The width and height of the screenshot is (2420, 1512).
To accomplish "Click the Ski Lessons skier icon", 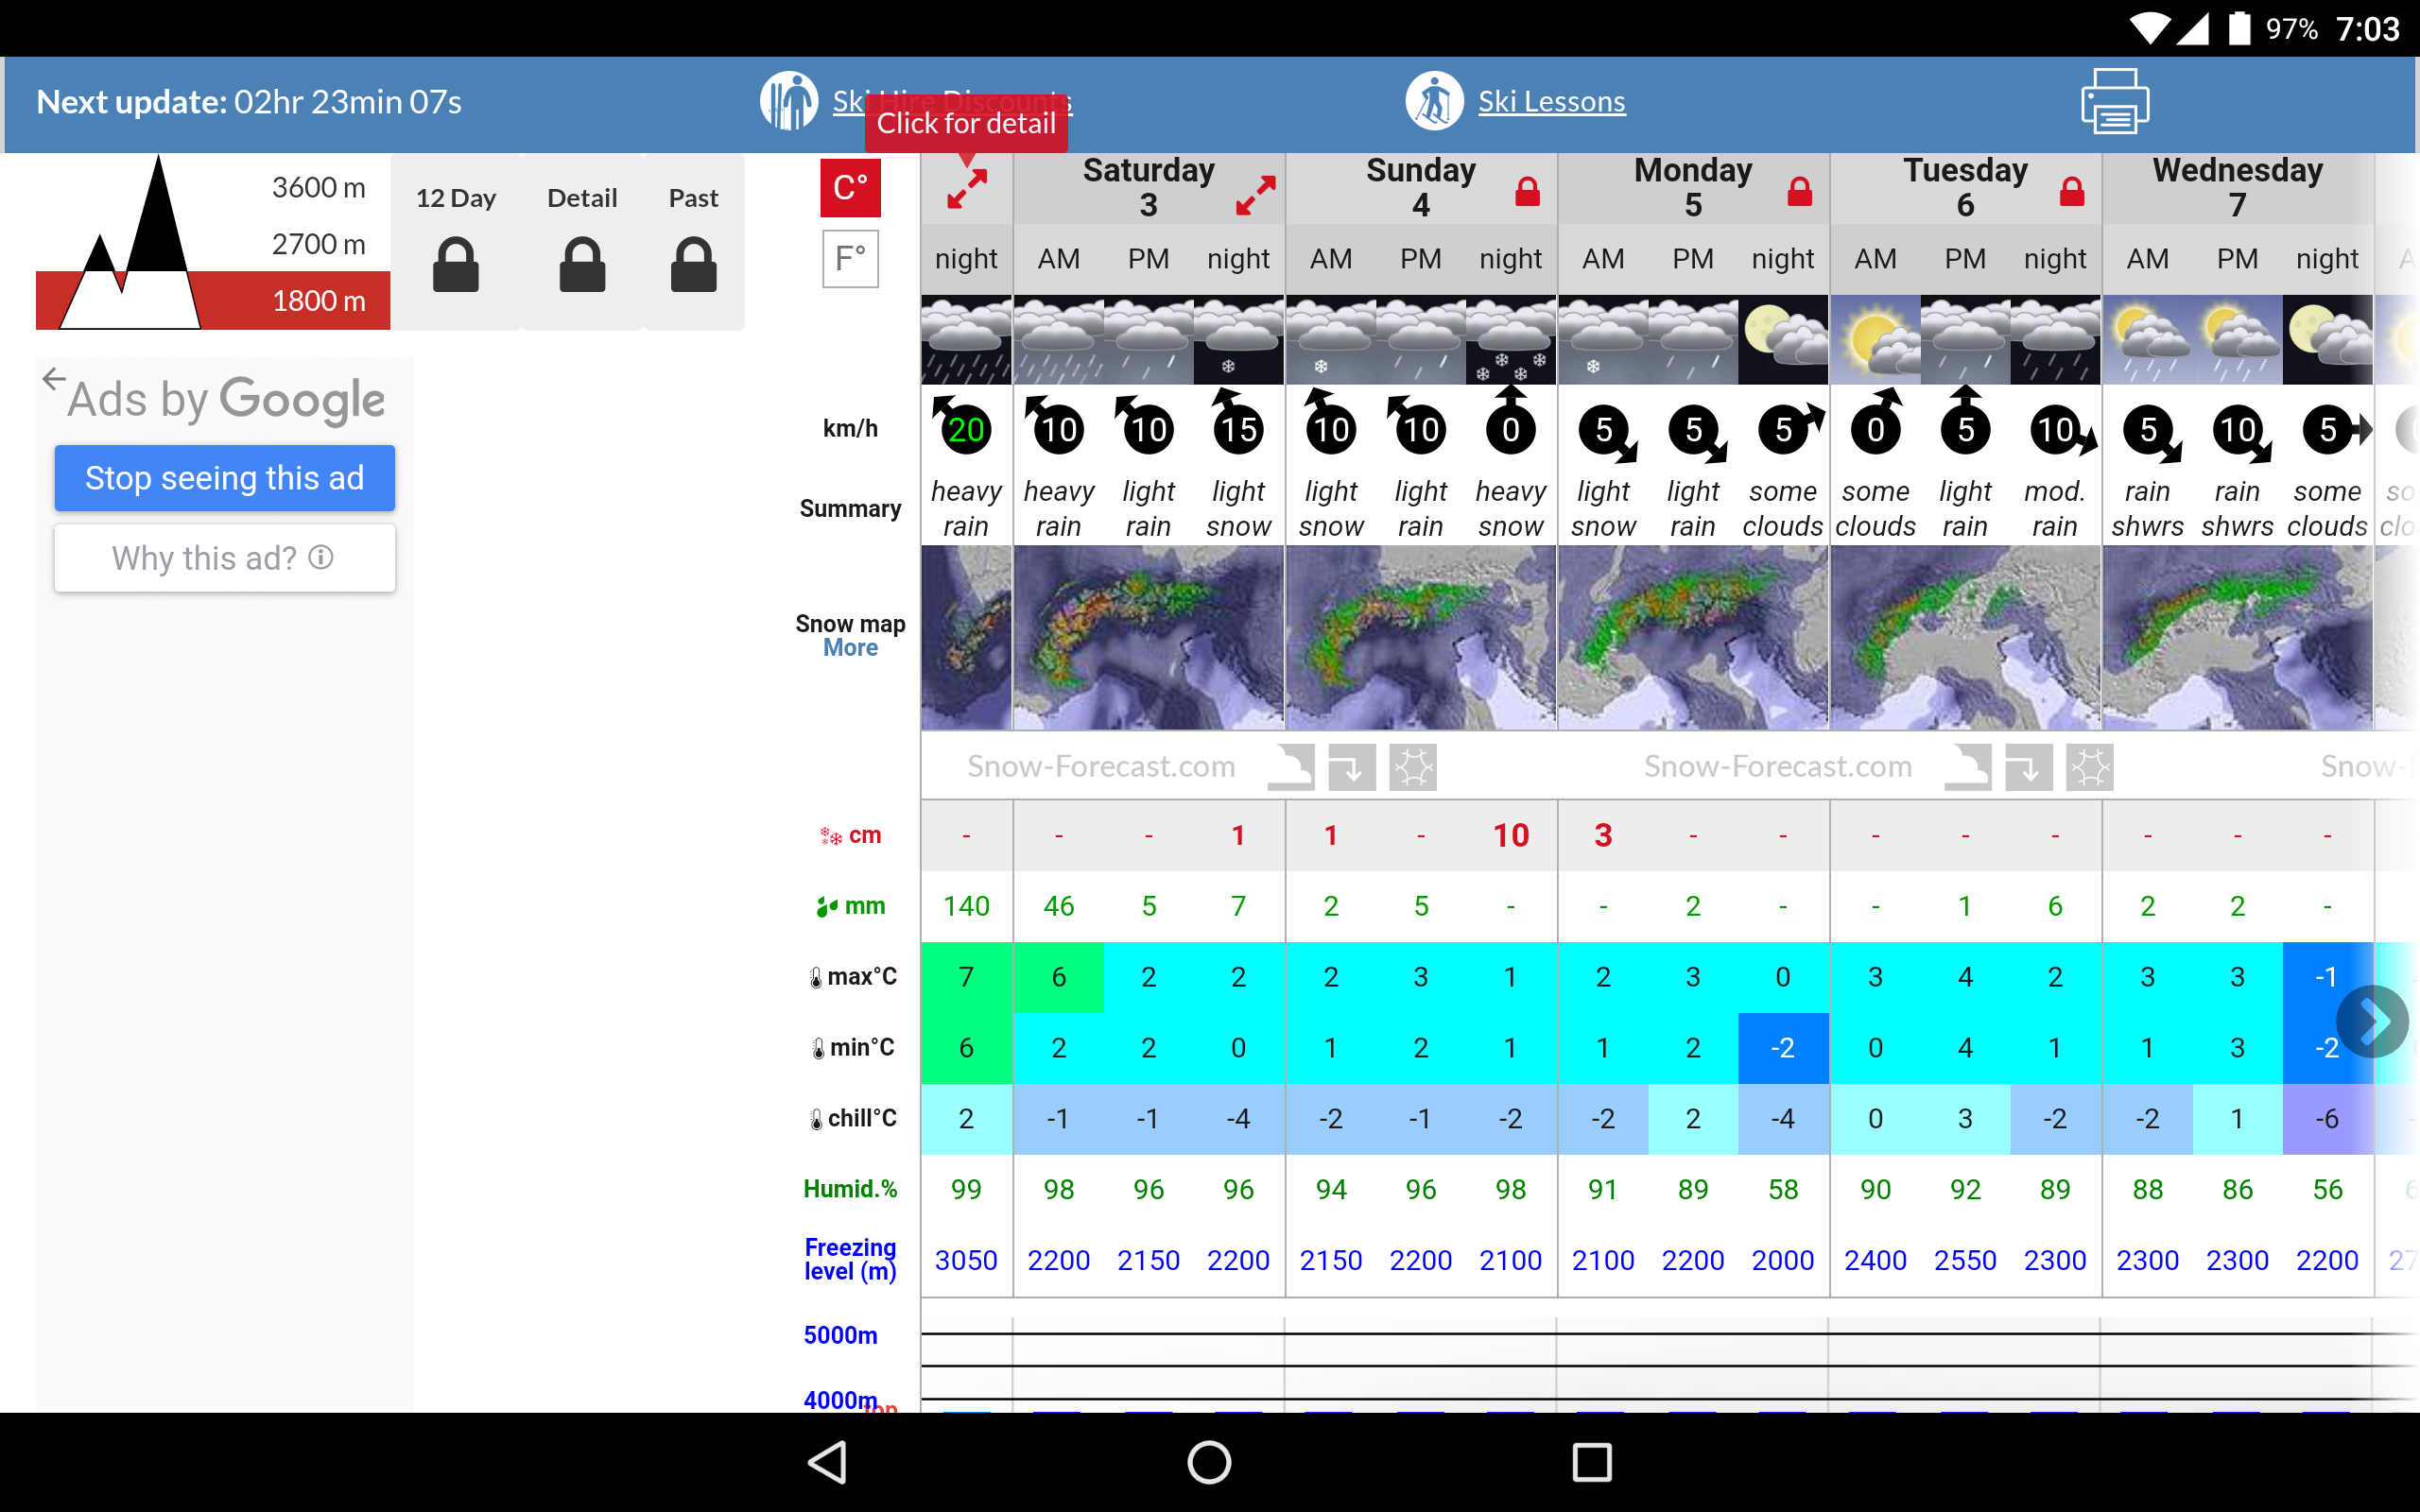I will [1434, 102].
